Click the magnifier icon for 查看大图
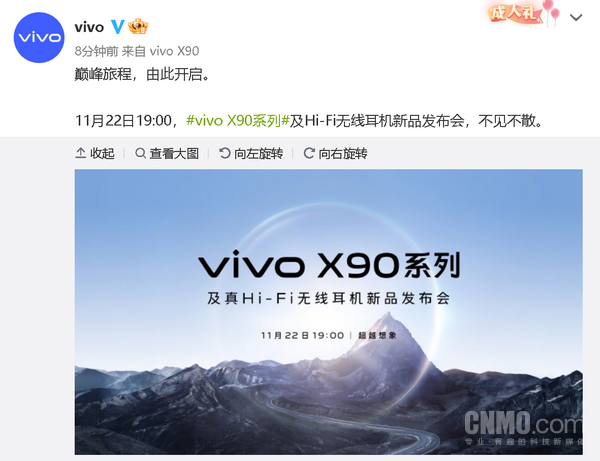Screen dimensions: 600x461 [x=140, y=153]
